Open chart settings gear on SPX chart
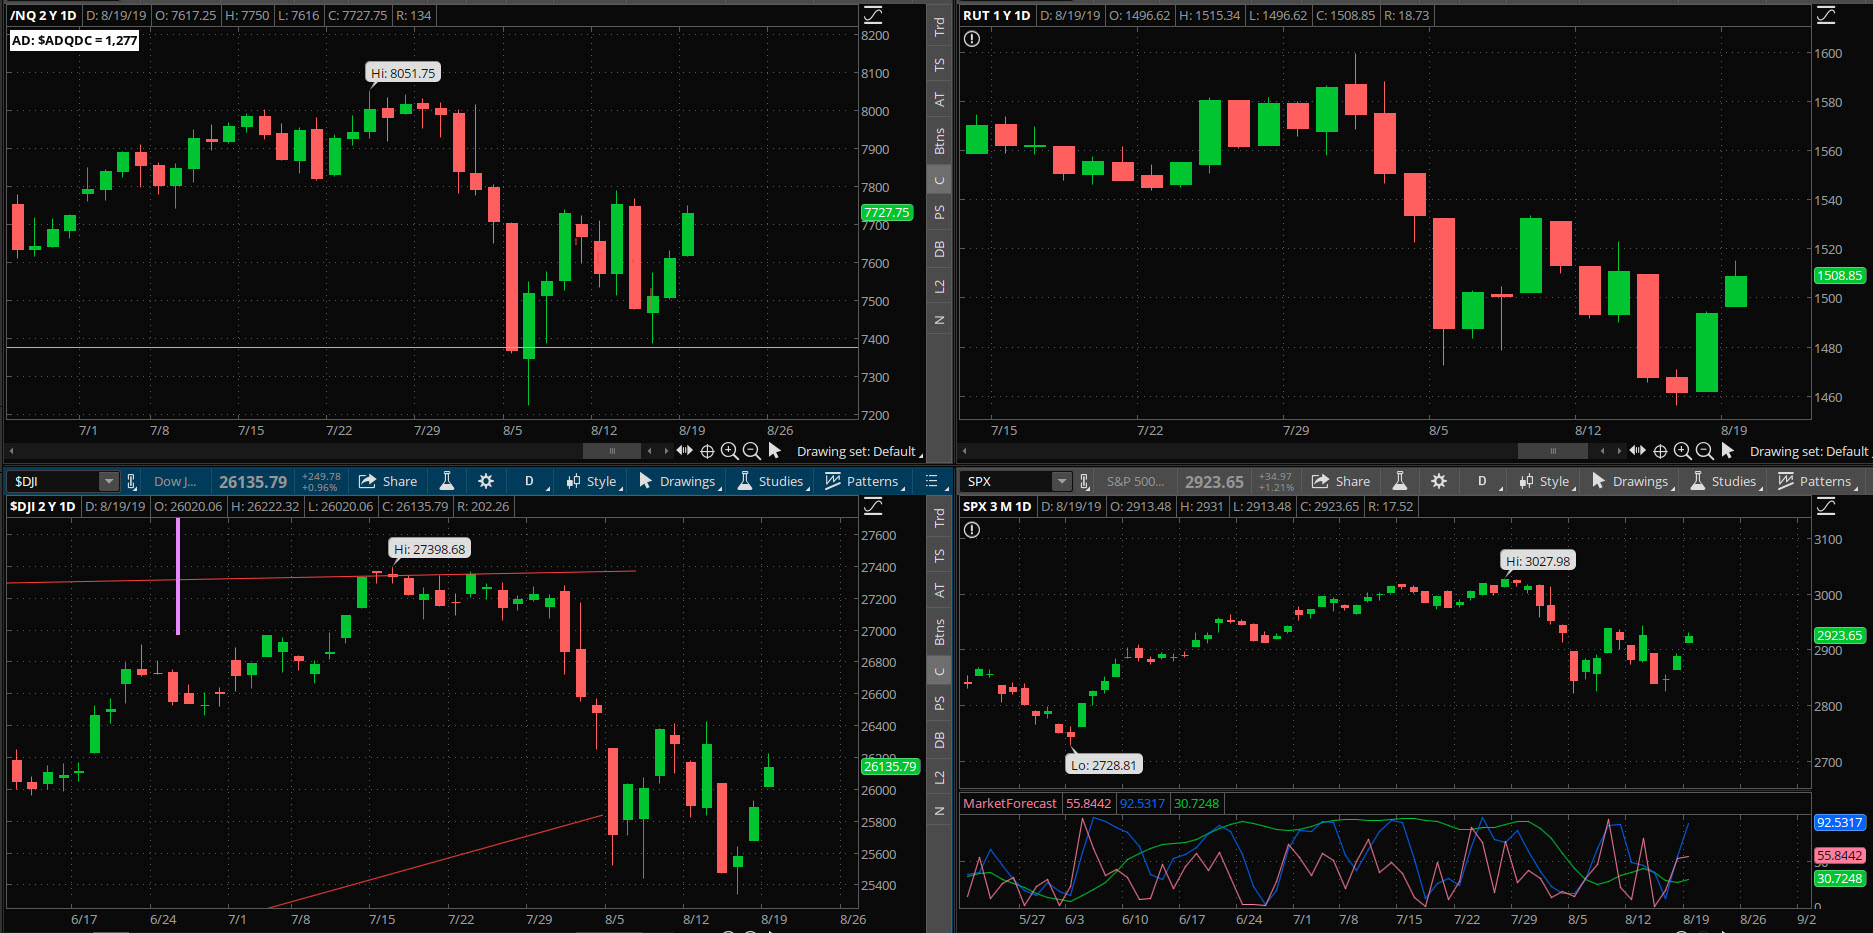 (x=1439, y=481)
